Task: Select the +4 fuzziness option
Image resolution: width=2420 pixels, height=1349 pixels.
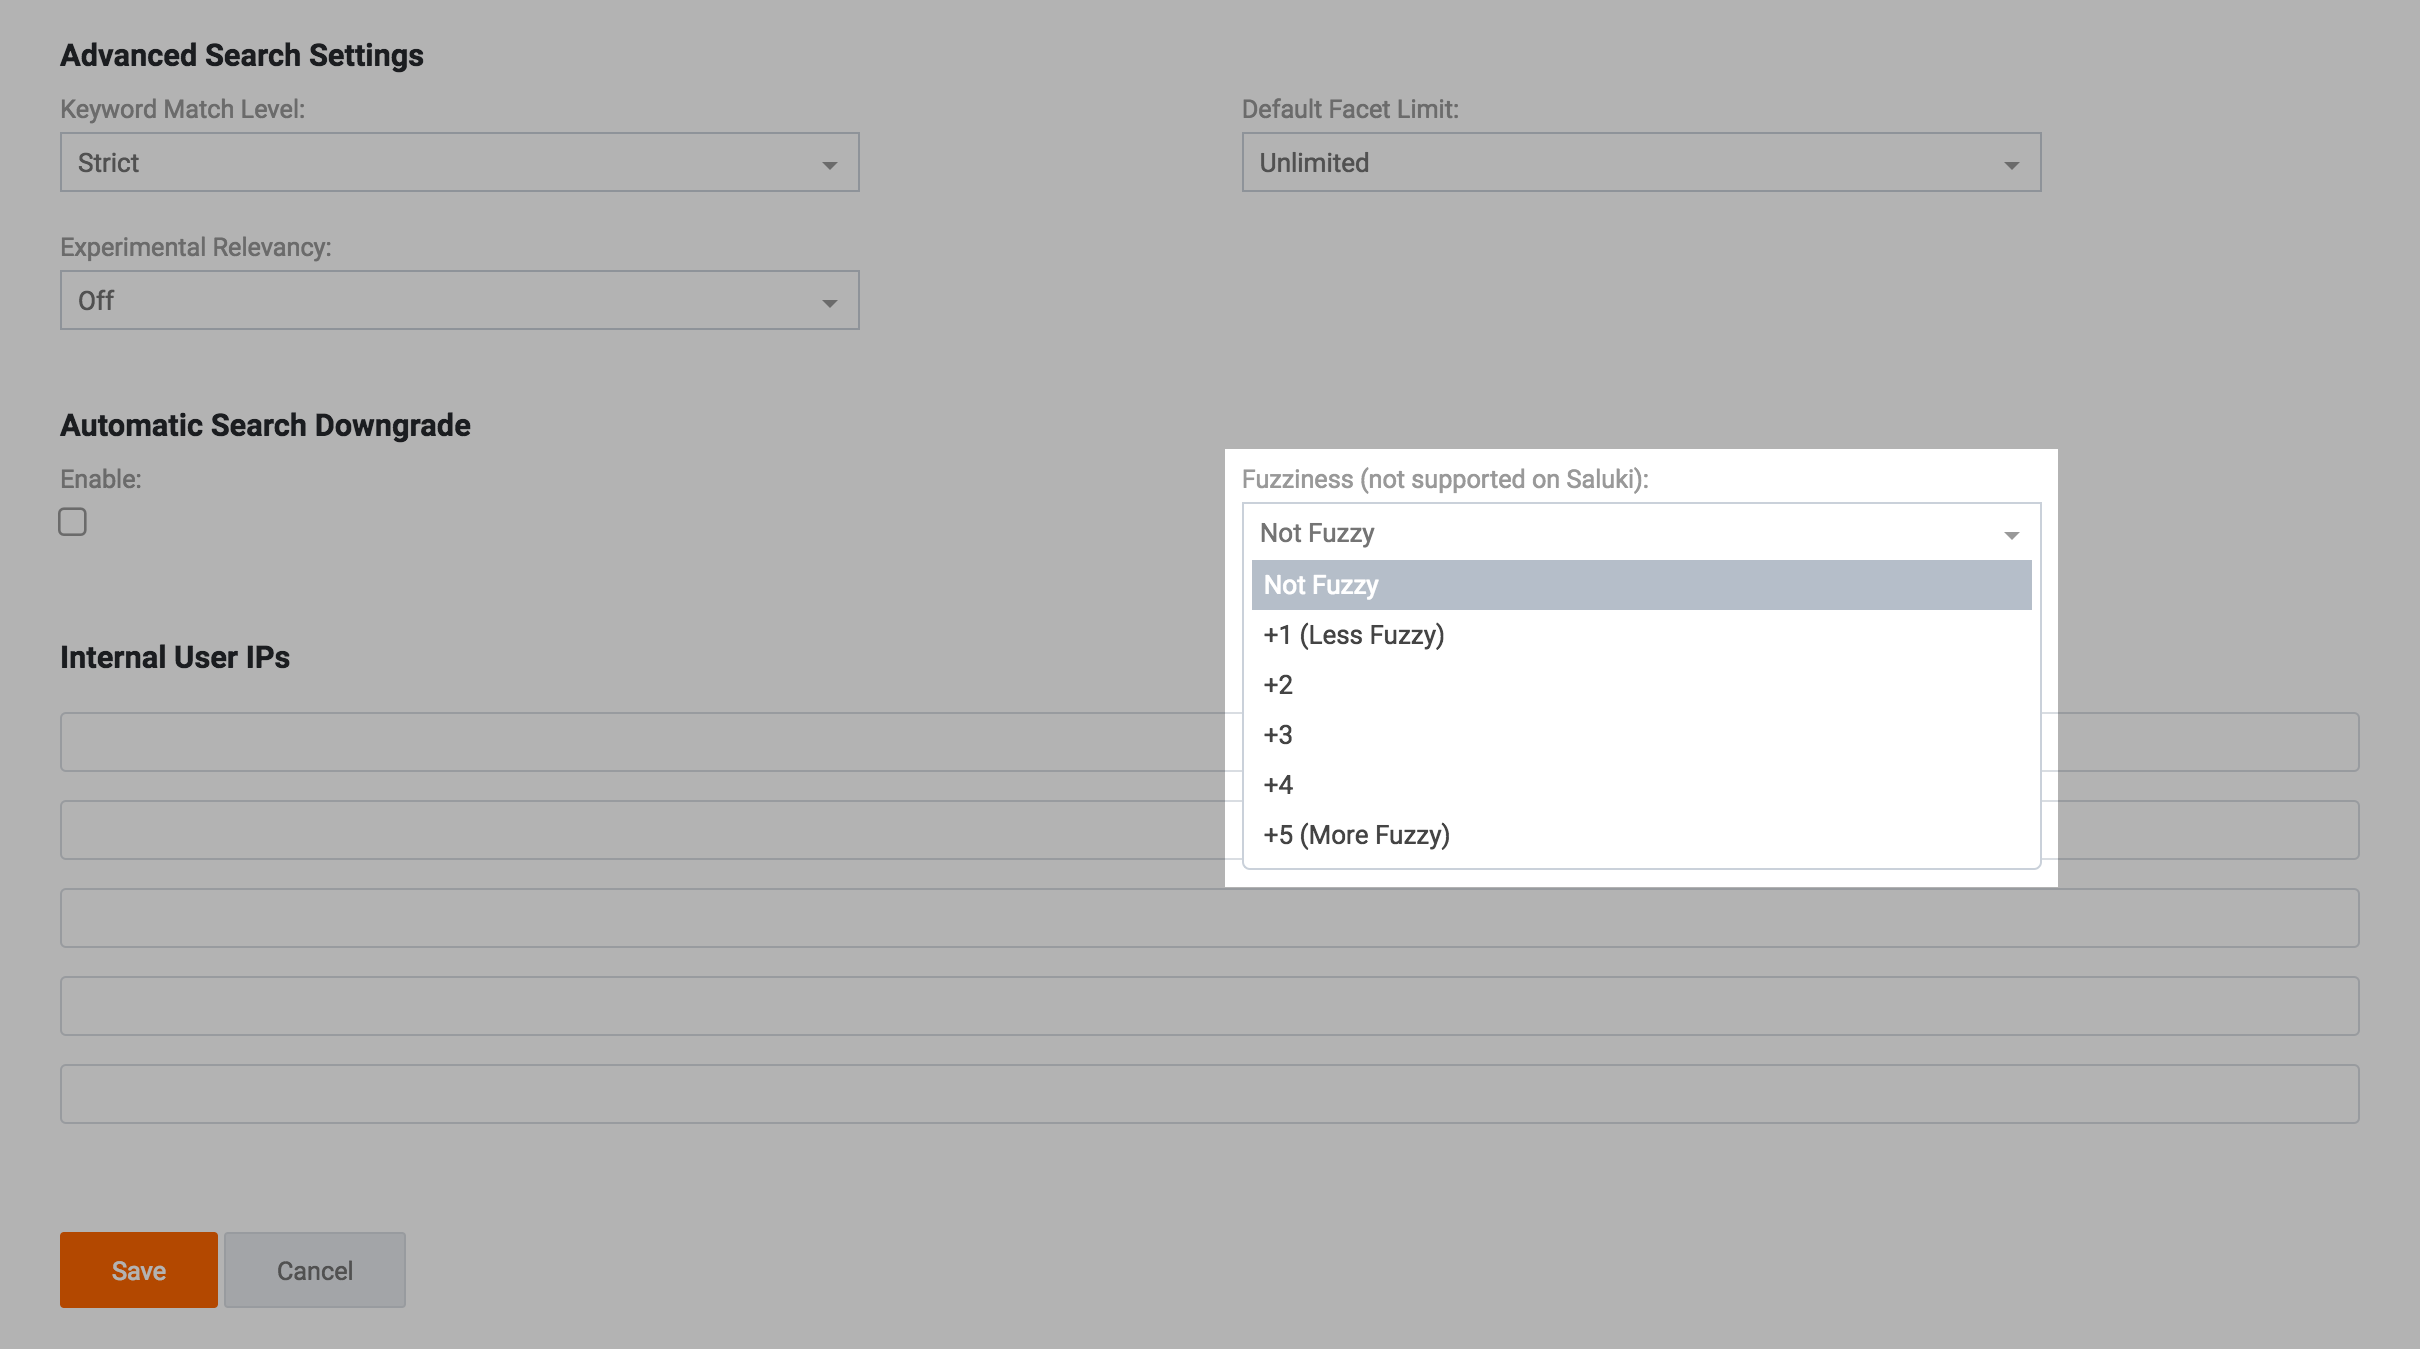Action: 1278,785
